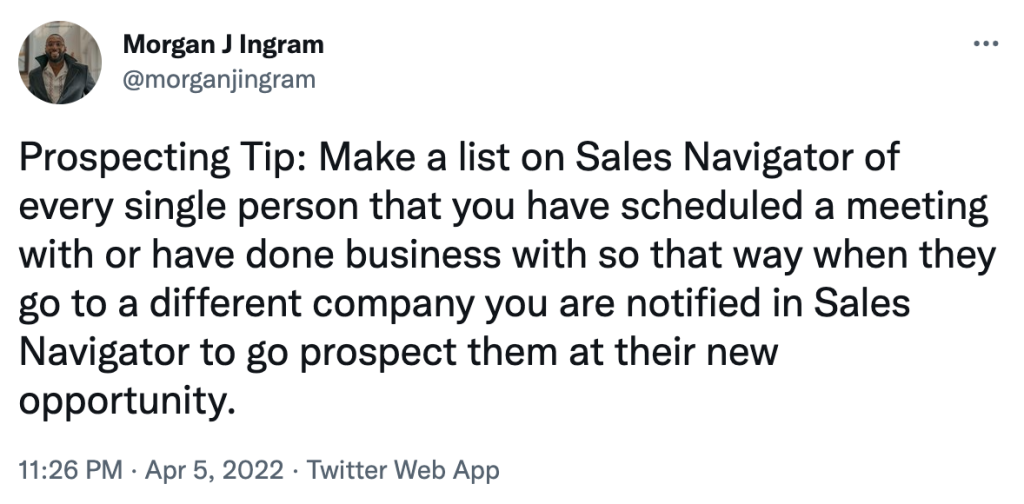Click the 11:26 PM timestamp
The height and width of the screenshot is (504, 1024).
pos(71,470)
